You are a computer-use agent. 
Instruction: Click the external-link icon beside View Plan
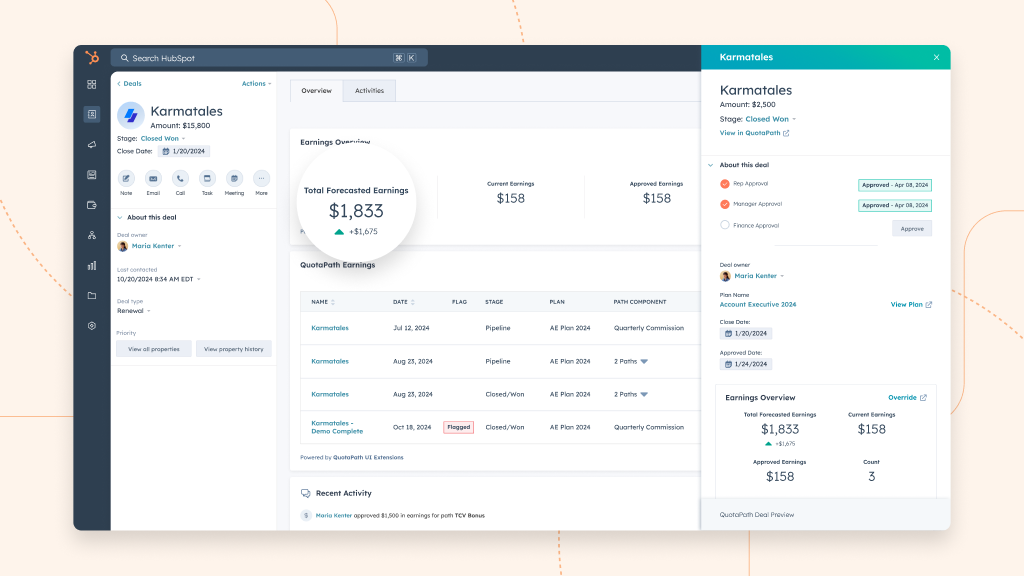click(x=929, y=304)
